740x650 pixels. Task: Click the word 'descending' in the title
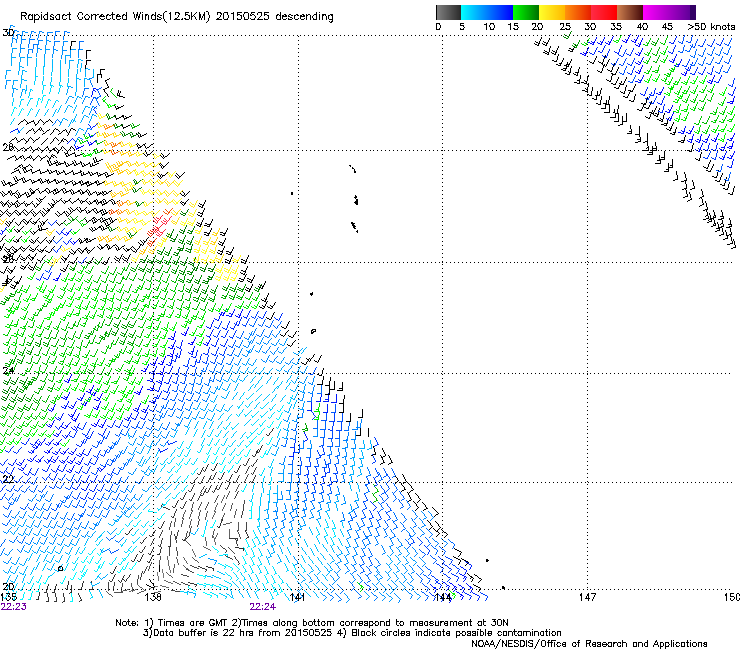coord(304,17)
